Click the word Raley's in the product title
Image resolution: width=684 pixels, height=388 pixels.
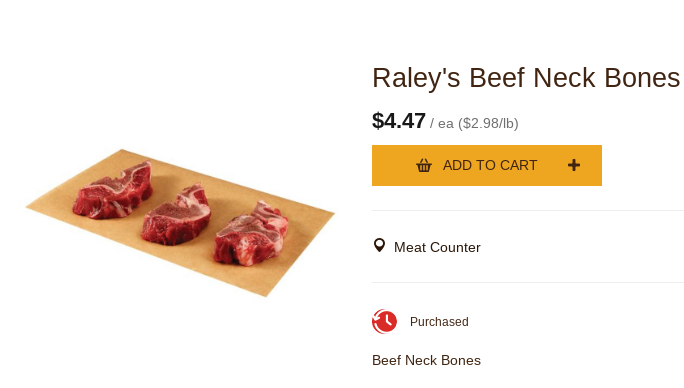click(416, 78)
